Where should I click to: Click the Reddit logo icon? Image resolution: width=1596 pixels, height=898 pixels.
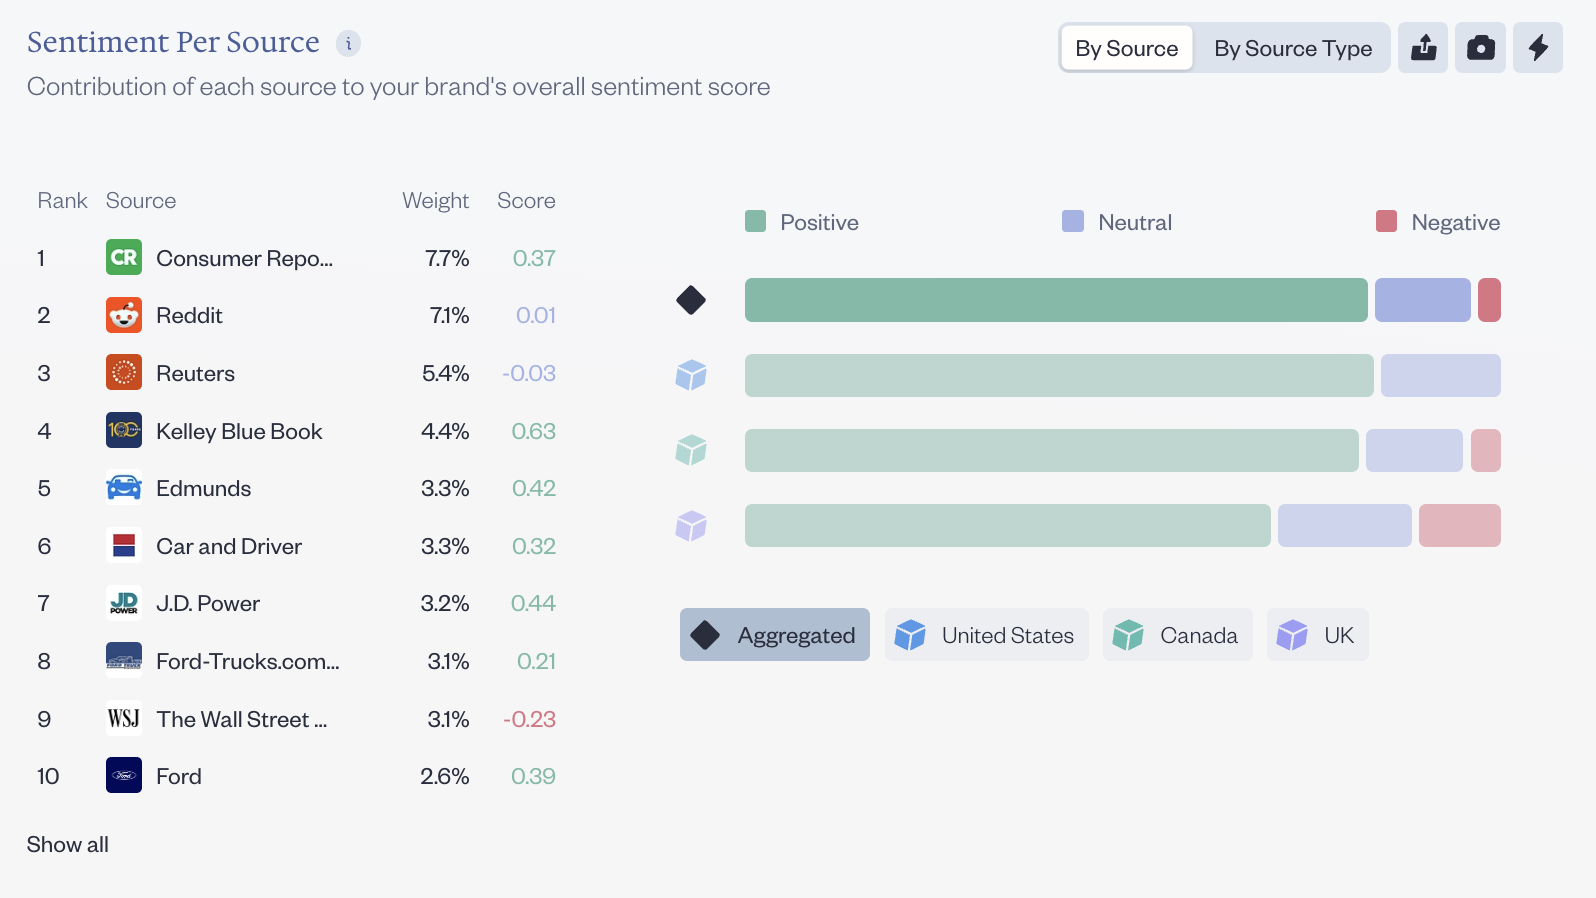click(124, 315)
